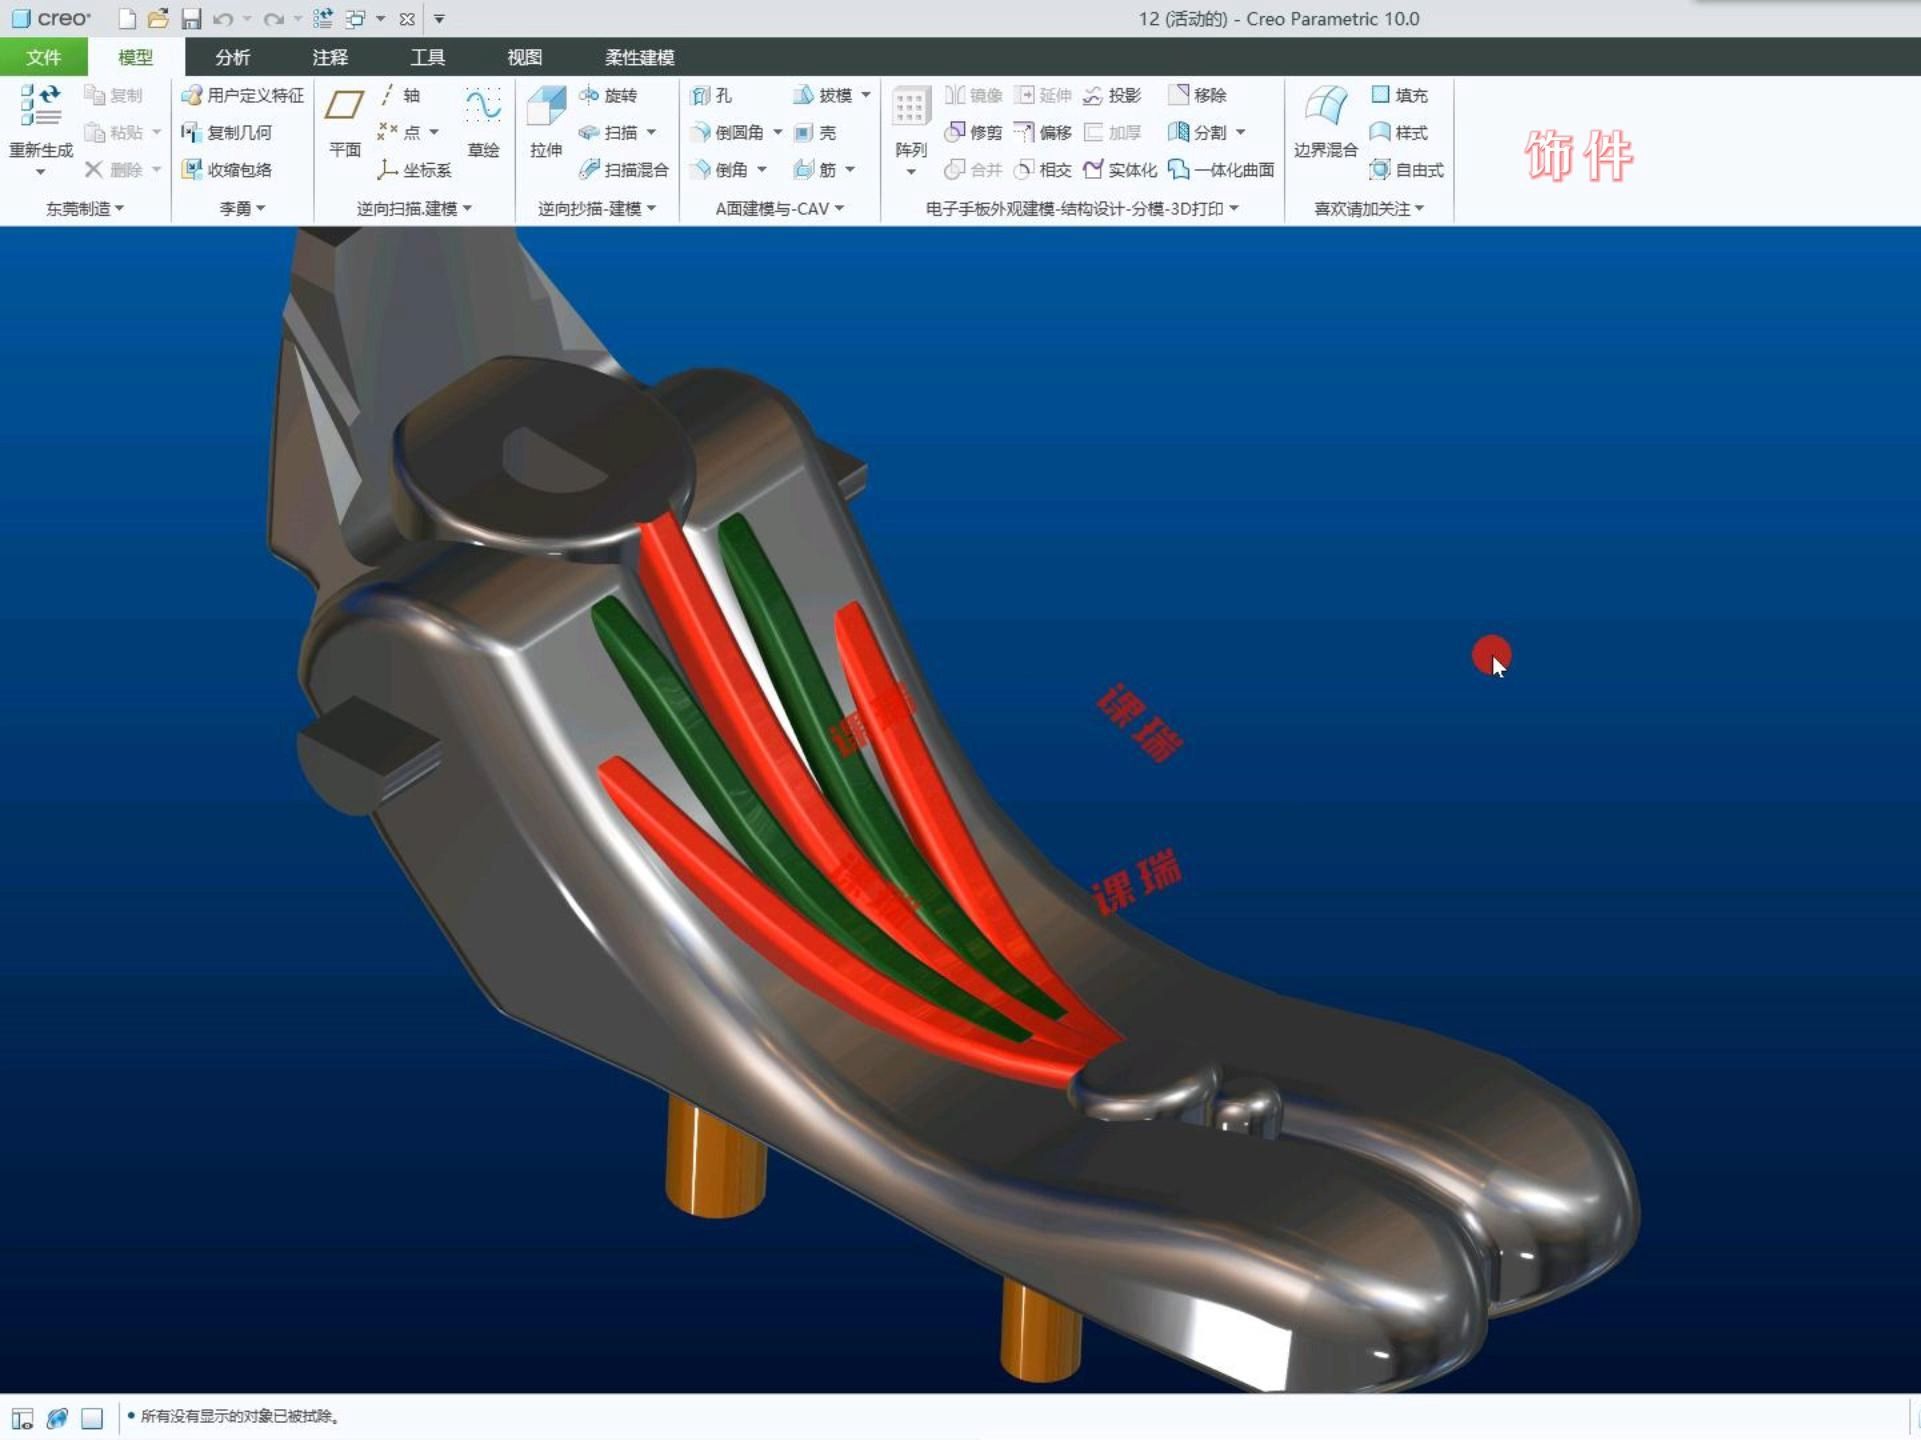The image size is (1921, 1440).
Task: Toggle the model tree display in status bar
Action: tap(22, 1418)
